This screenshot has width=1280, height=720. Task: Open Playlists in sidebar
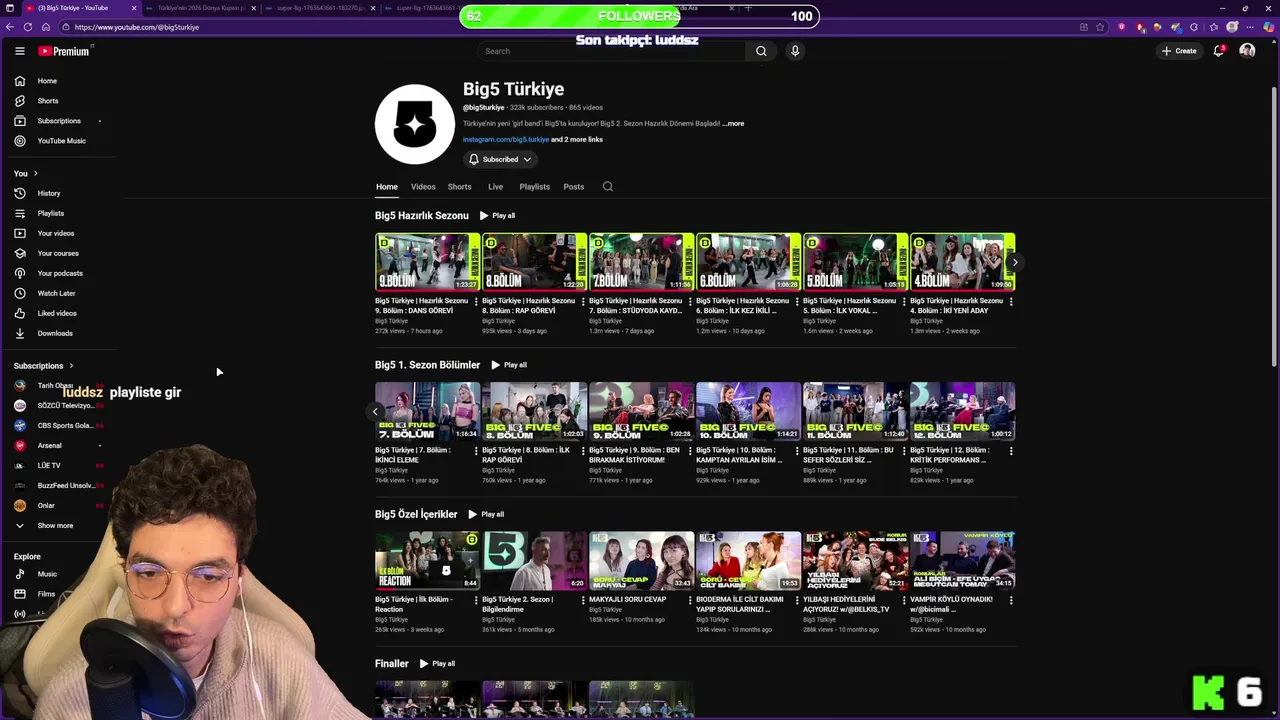pos(60,213)
